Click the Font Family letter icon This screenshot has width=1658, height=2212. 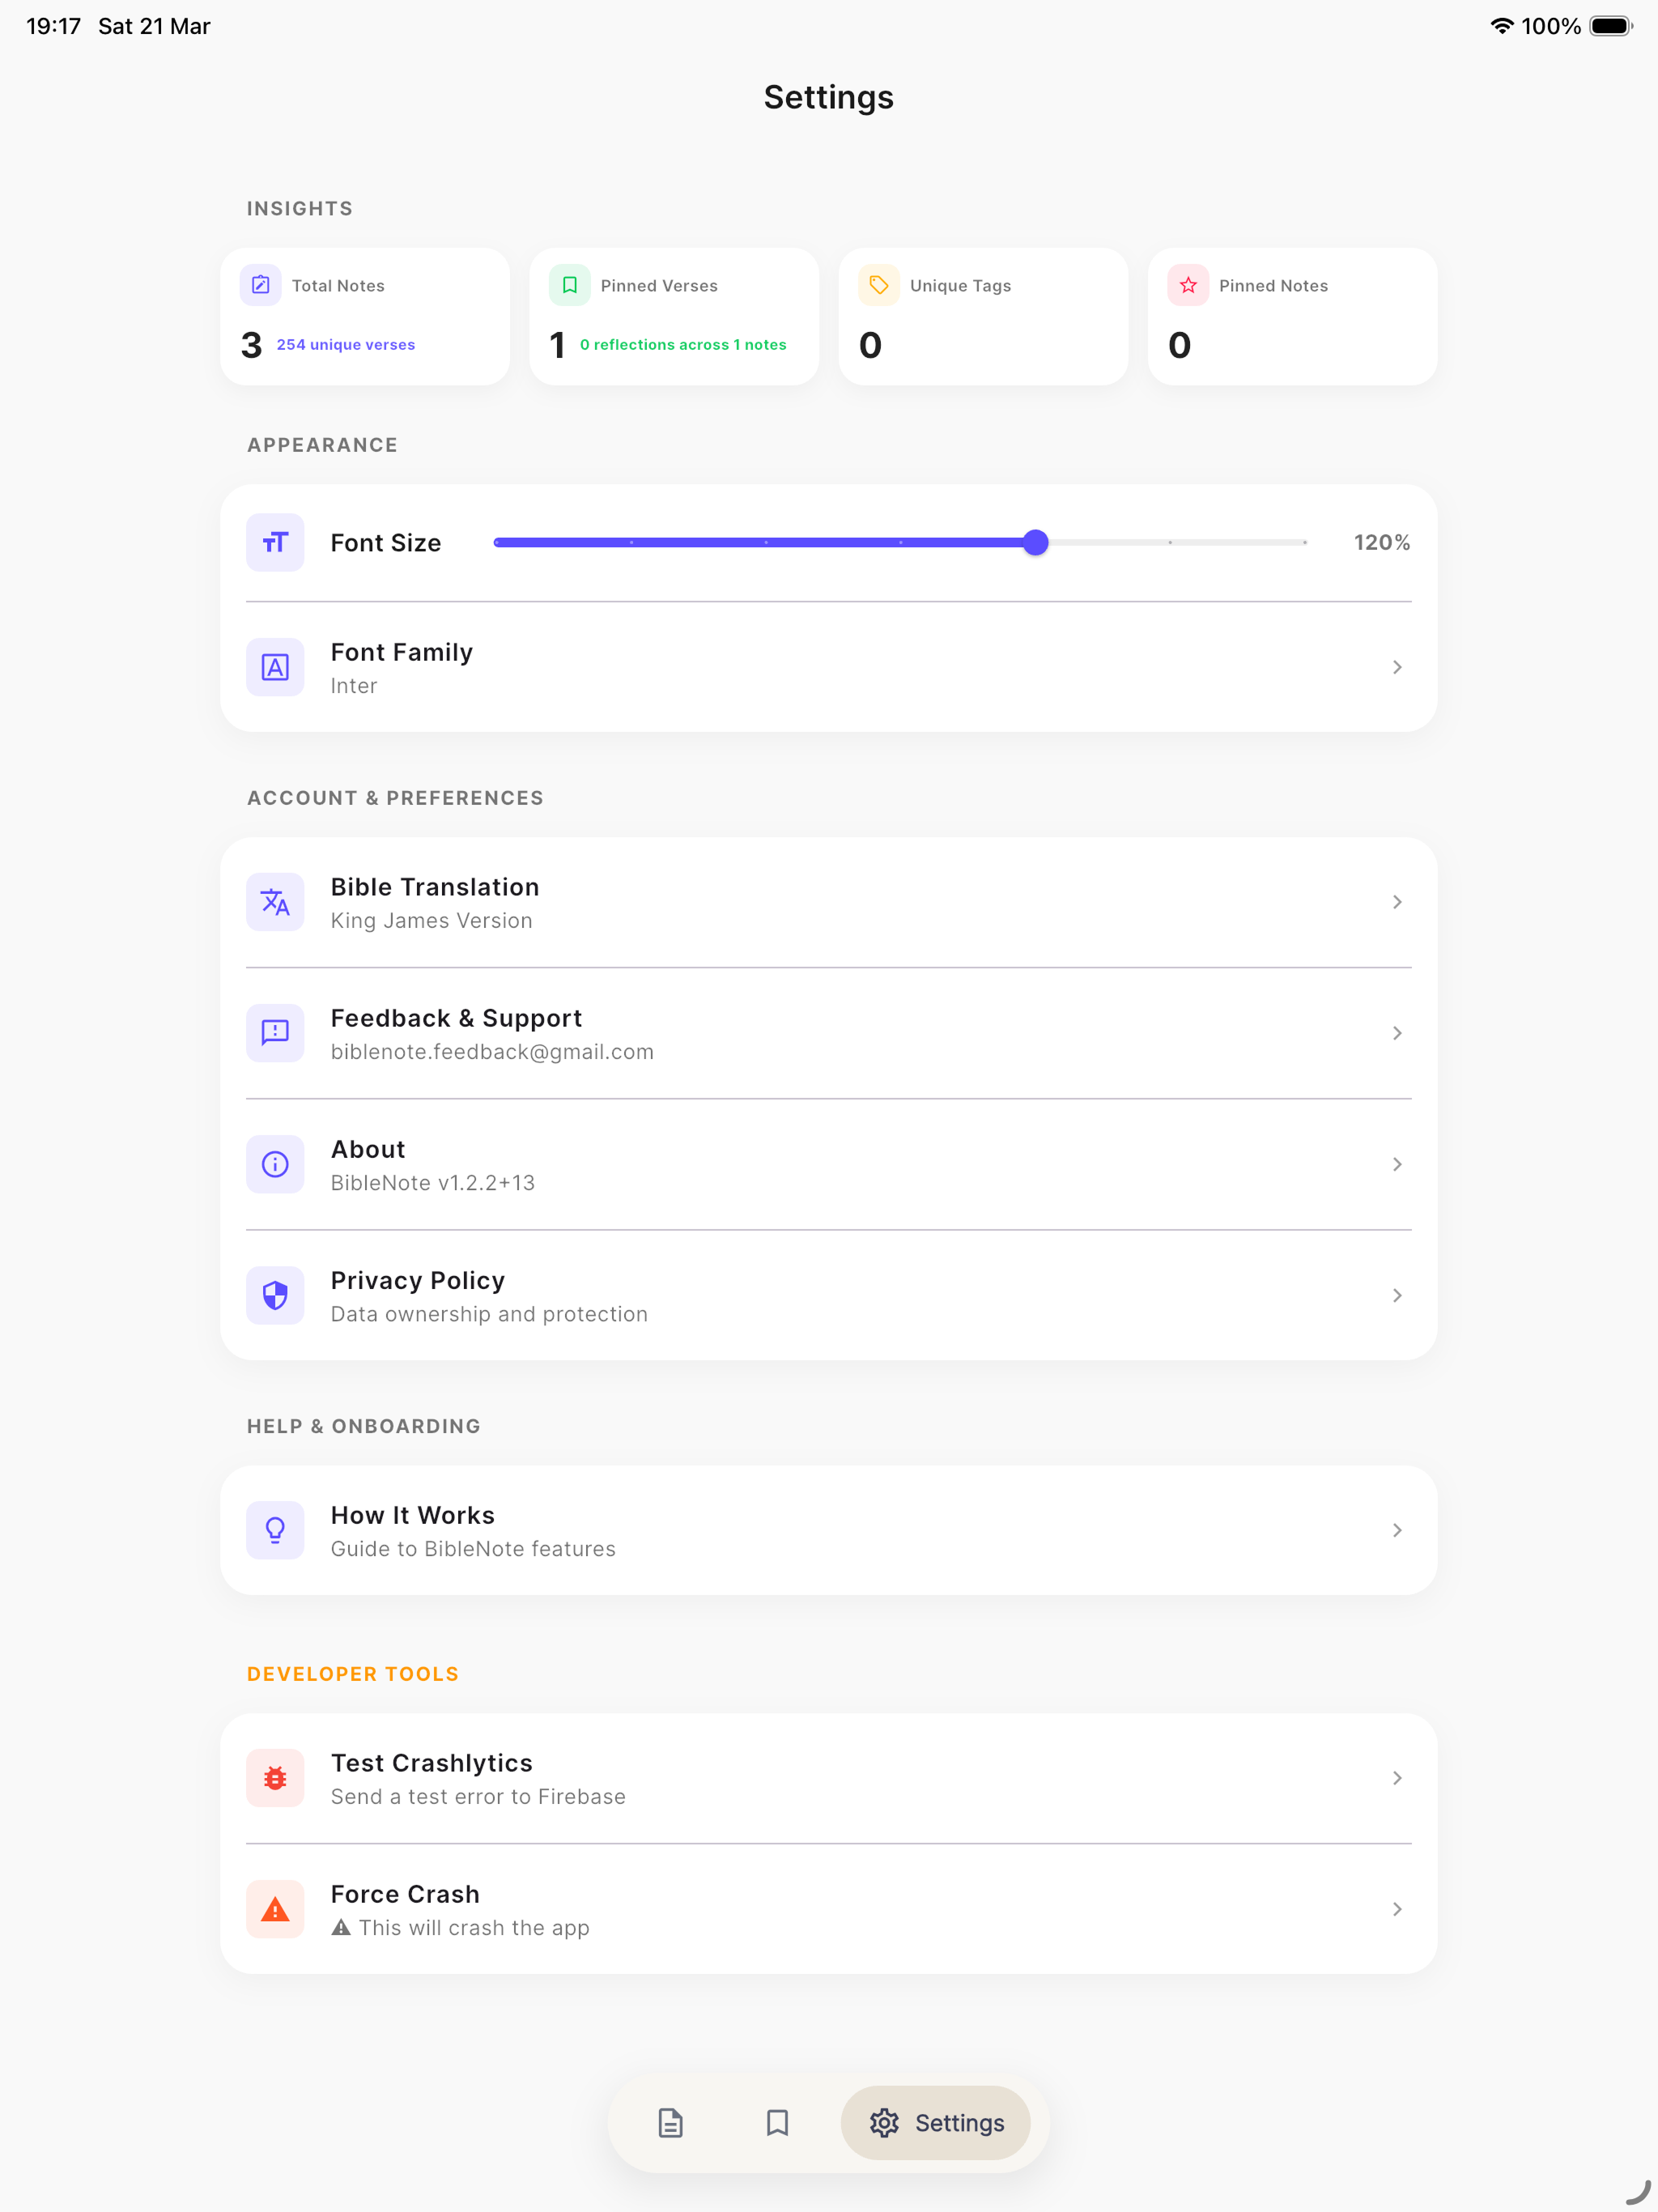click(x=275, y=667)
